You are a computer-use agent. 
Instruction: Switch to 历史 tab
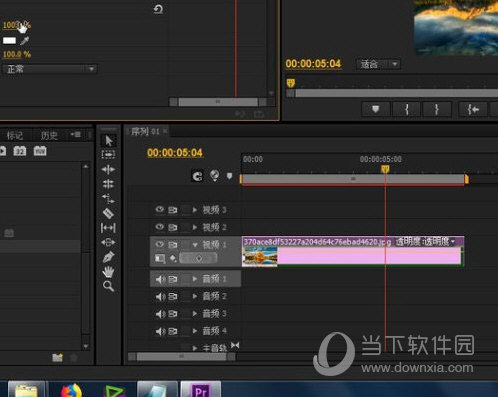[x=49, y=135]
